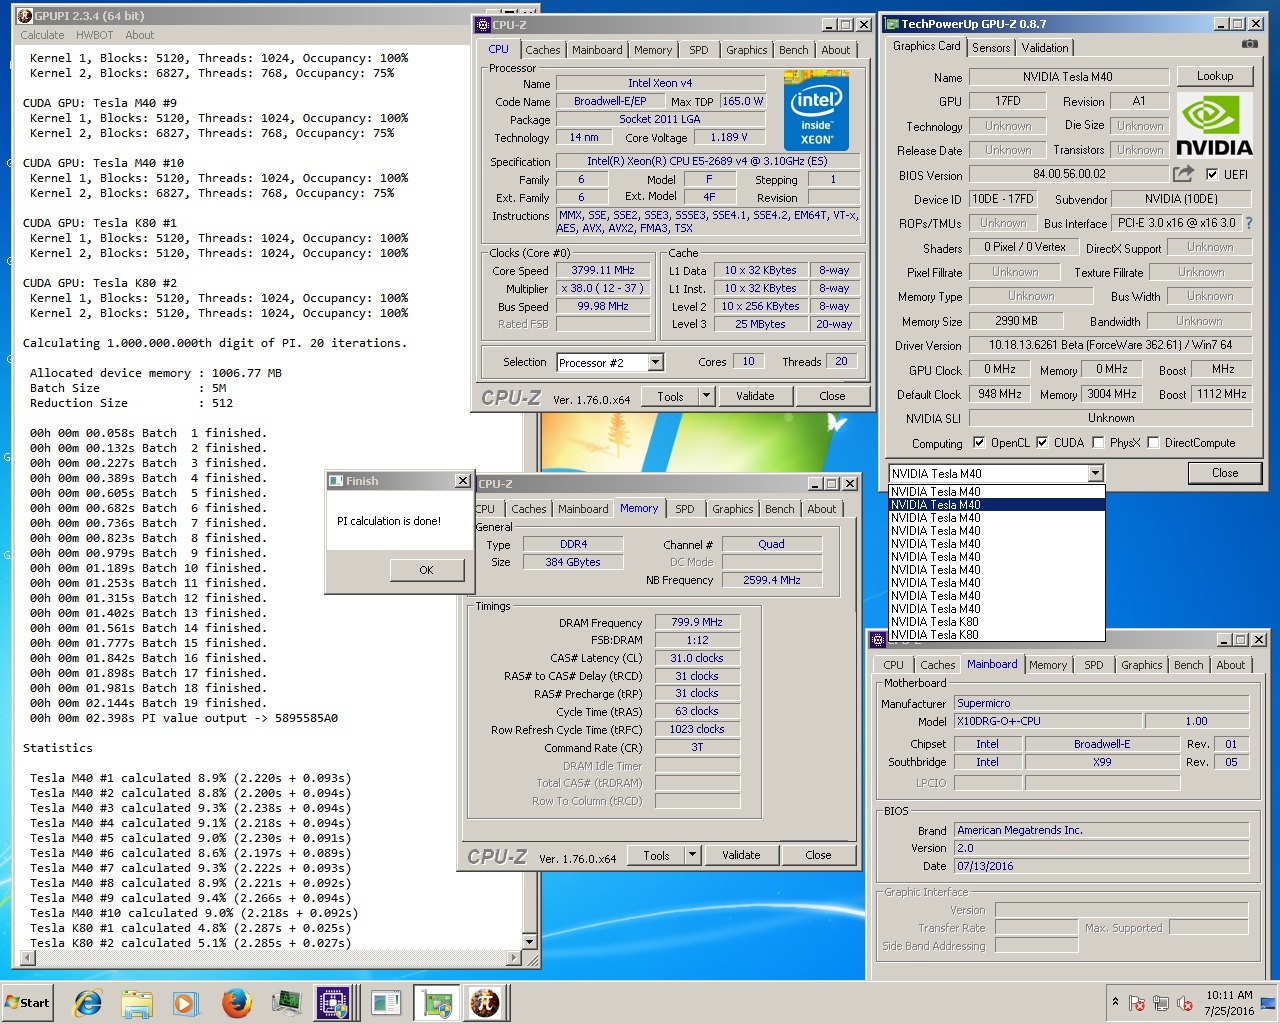Expand the Tools dropdown arrow in CPU-Z
The width and height of the screenshot is (1280, 1024).
(x=706, y=396)
